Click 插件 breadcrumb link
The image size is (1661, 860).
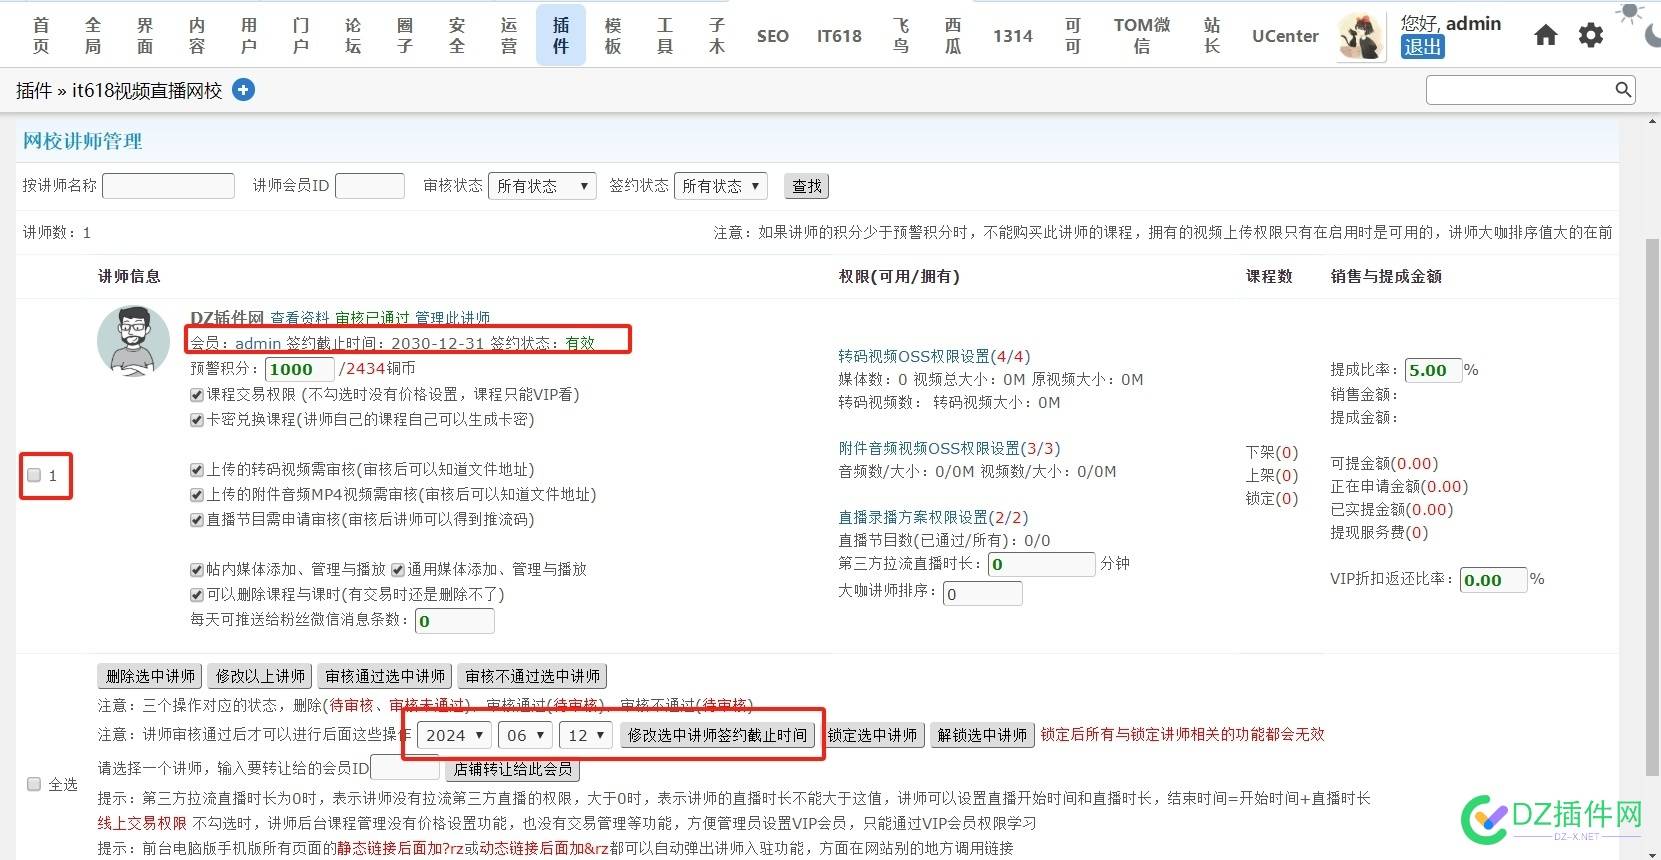[x=34, y=91]
